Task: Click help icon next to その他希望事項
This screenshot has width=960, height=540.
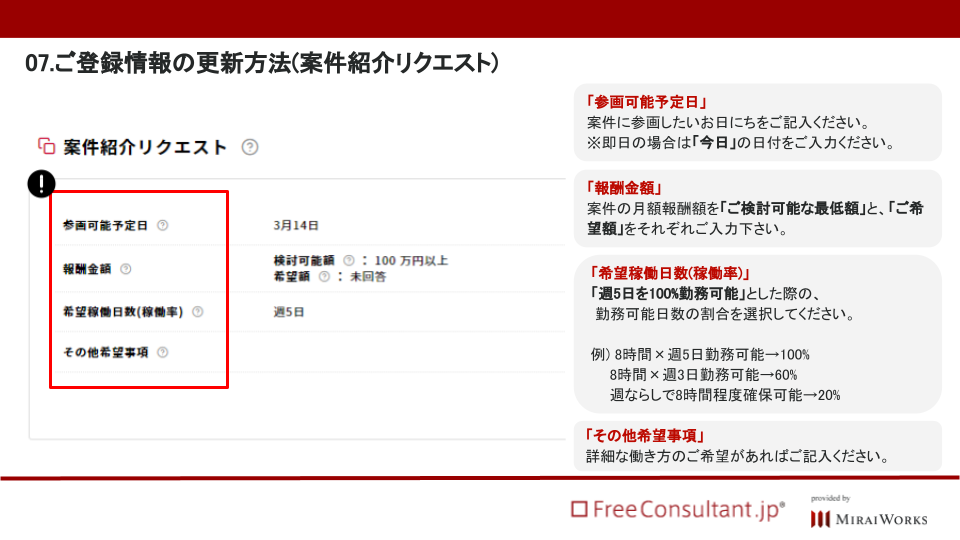Action: tap(163, 352)
